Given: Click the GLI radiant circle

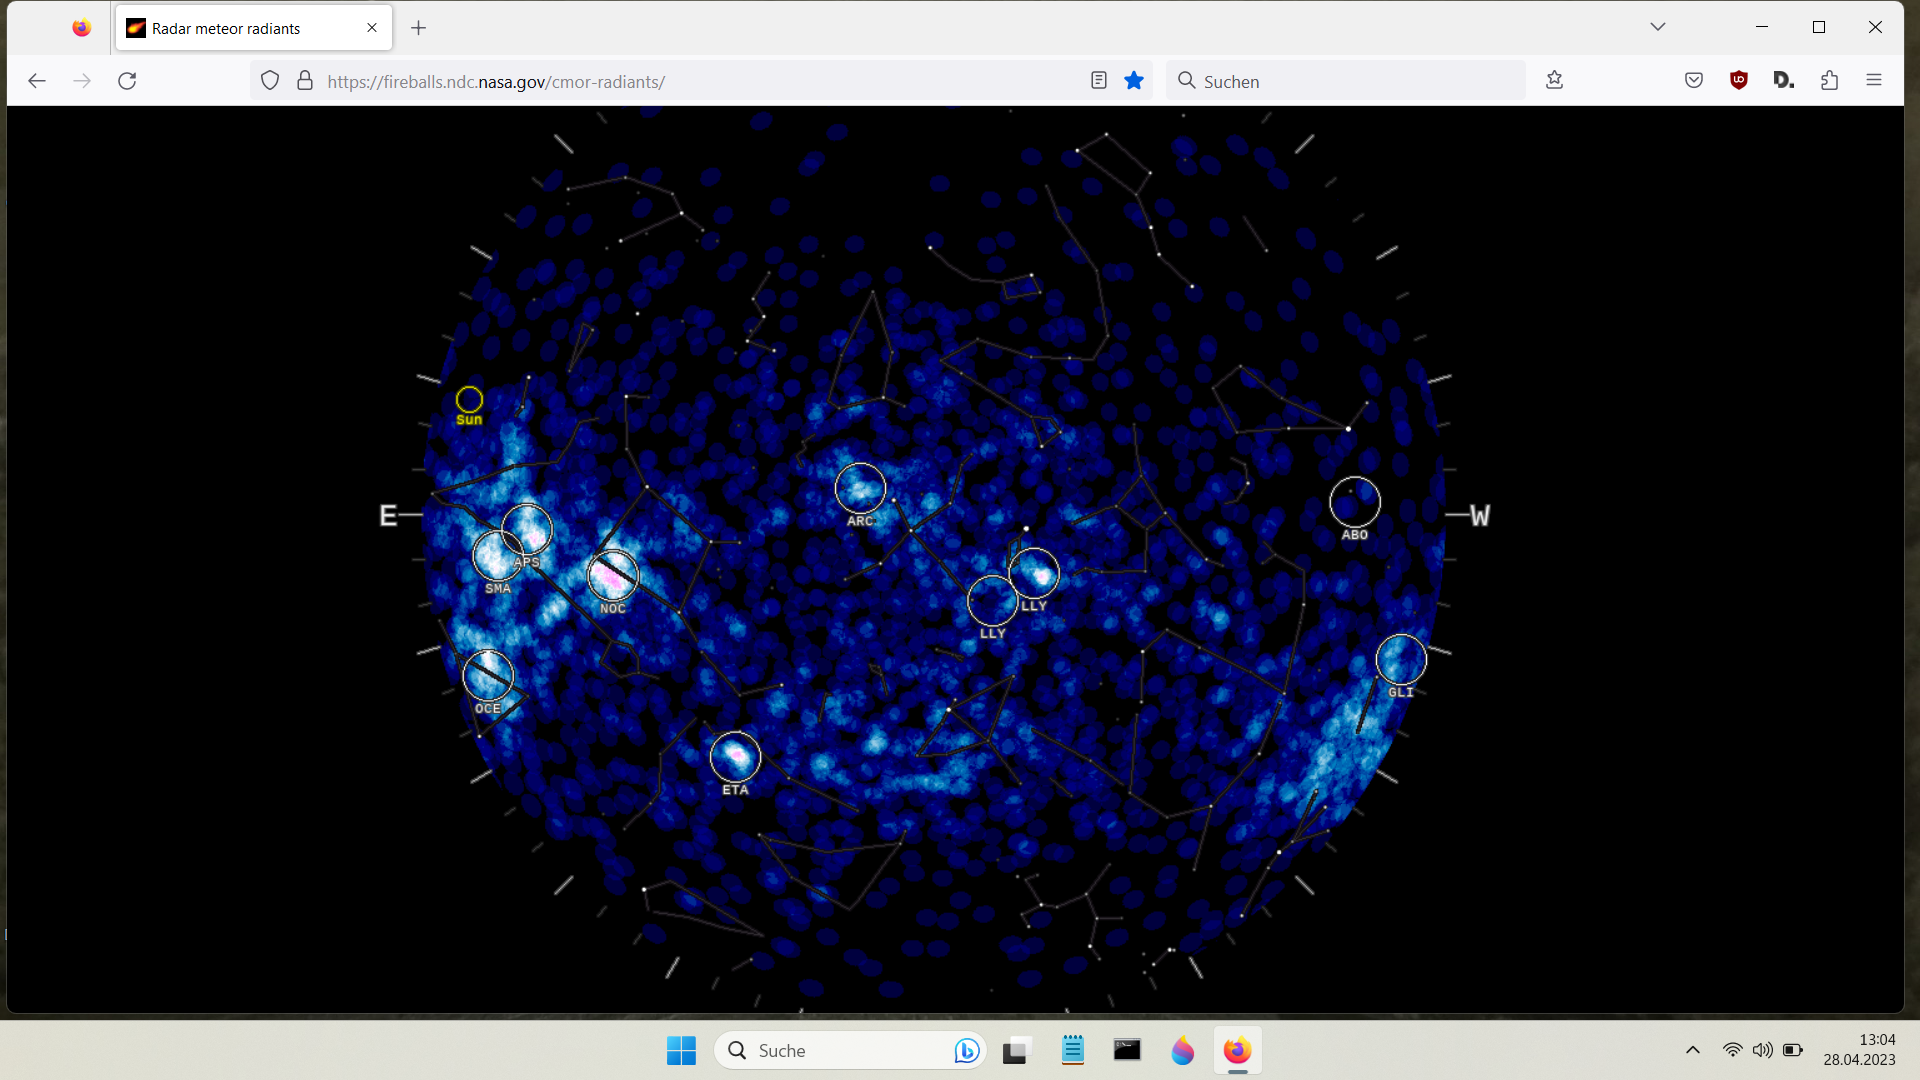Looking at the screenshot, I should (x=1401, y=659).
